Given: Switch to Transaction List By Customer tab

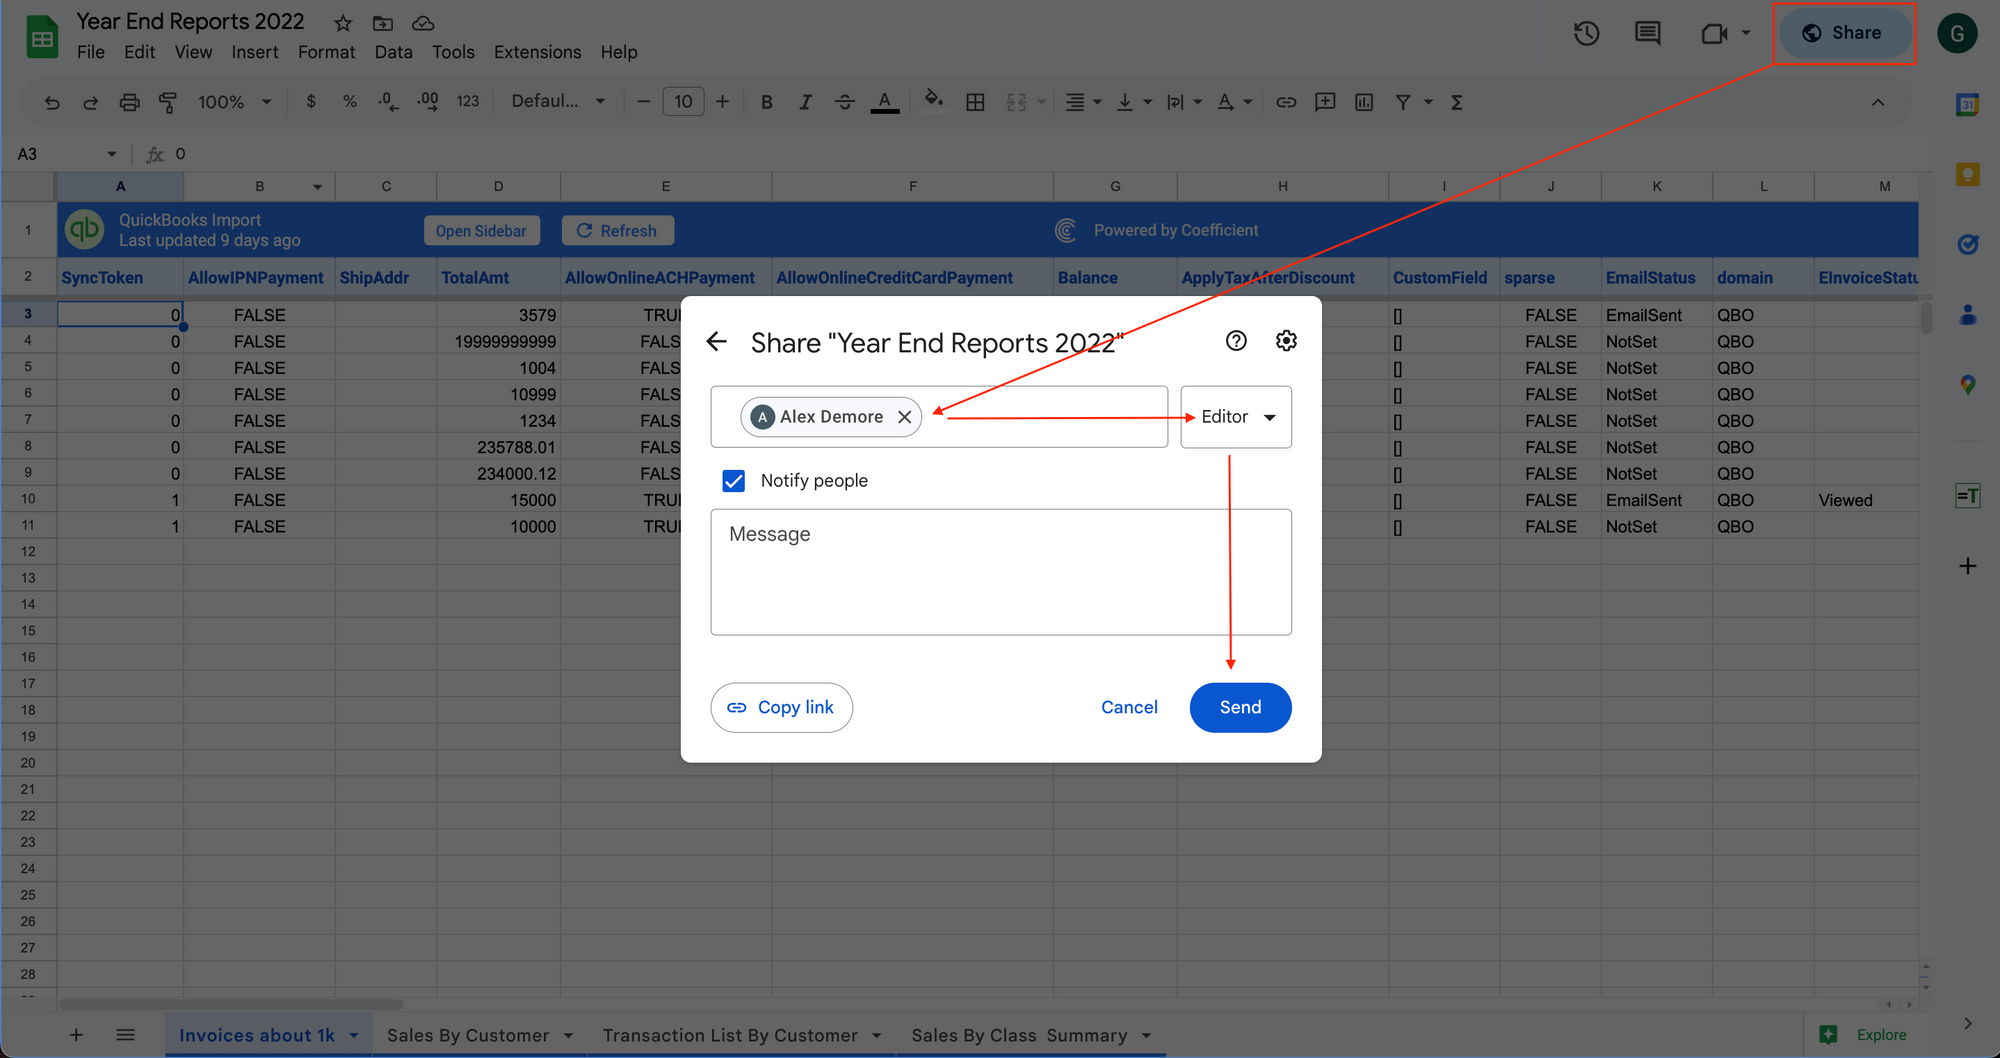Looking at the screenshot, I should click(x=730, y=1036).
